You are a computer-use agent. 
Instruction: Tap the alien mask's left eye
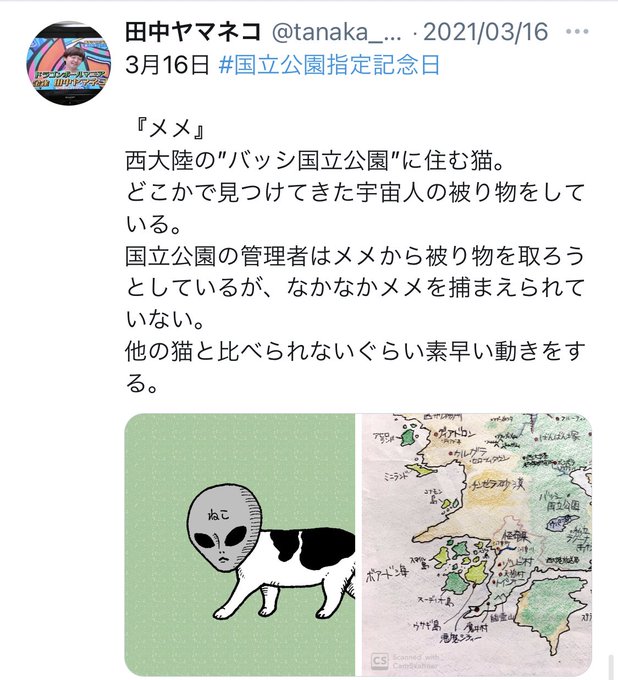205,540
